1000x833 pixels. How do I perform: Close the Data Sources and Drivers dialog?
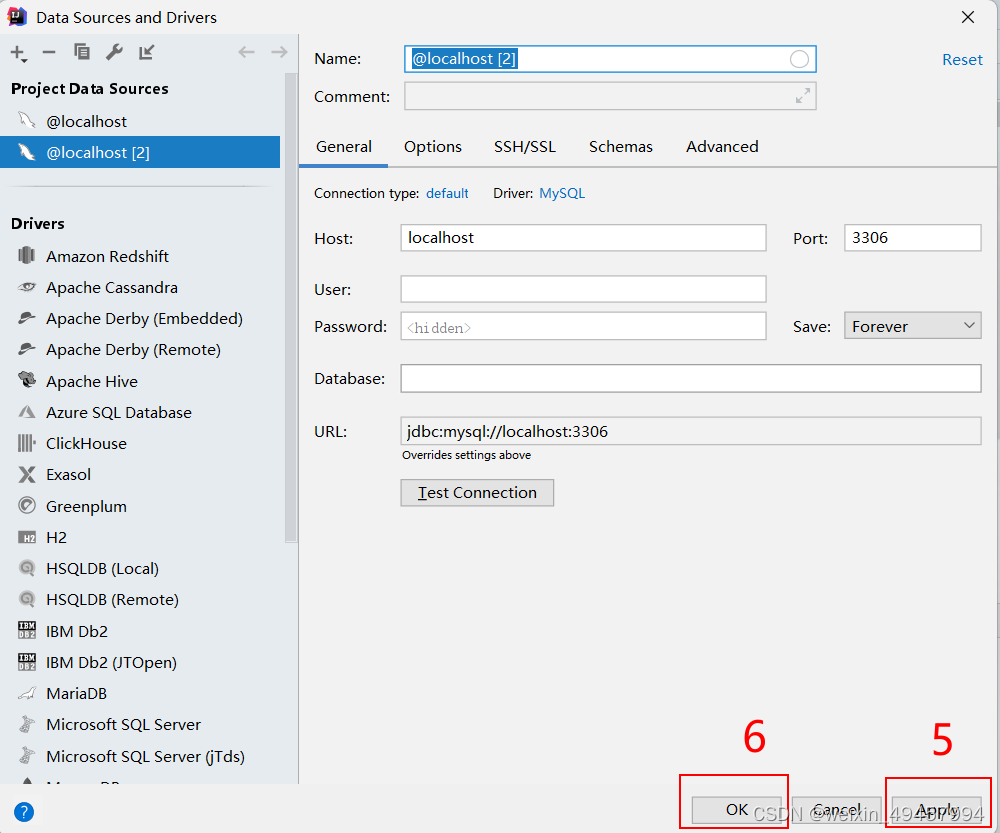pyautogui.click(x=967, y=17)
